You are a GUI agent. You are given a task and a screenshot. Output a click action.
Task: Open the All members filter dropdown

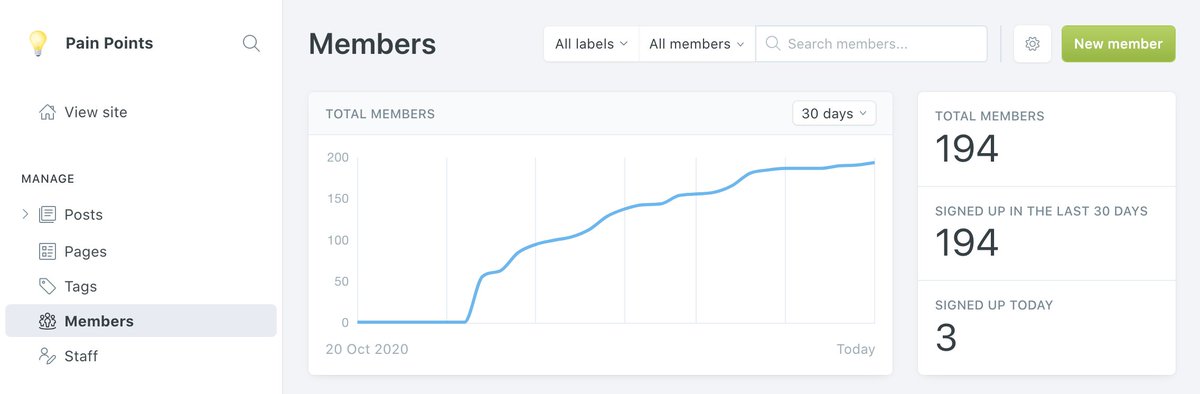697,44
